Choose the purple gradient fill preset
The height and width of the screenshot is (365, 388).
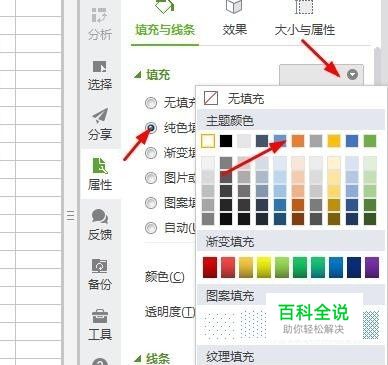click(372, 267)
